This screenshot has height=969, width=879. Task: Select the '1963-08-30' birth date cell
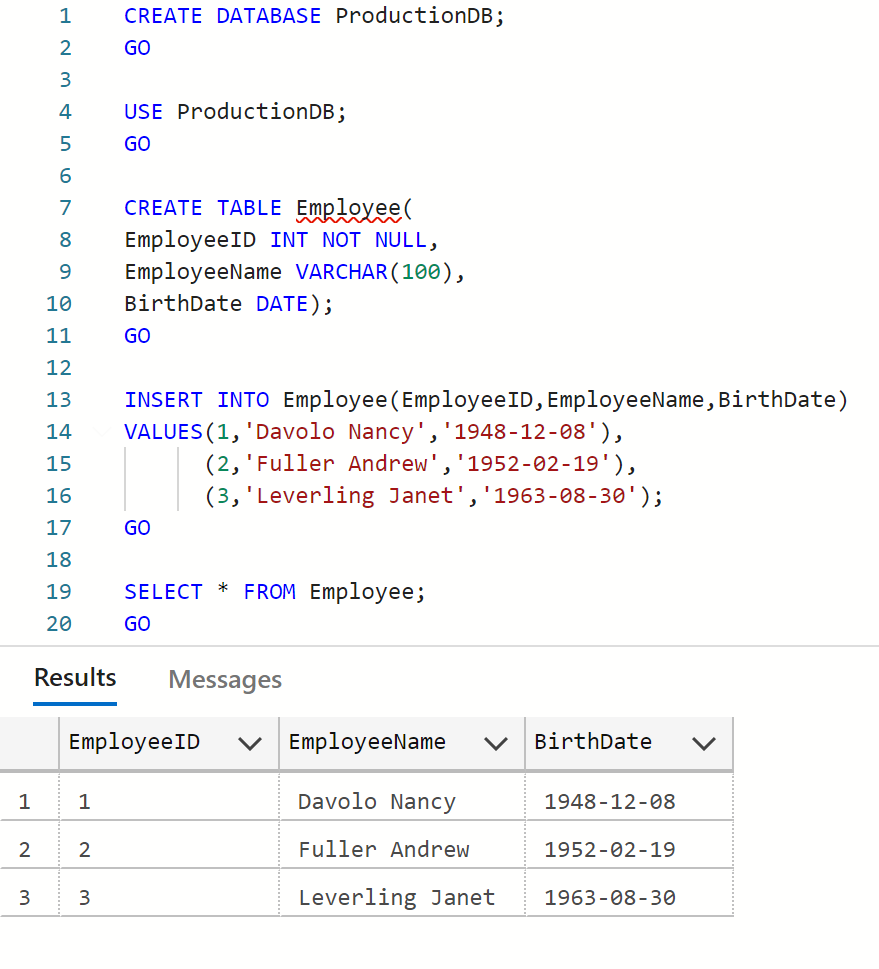[610, 897]
